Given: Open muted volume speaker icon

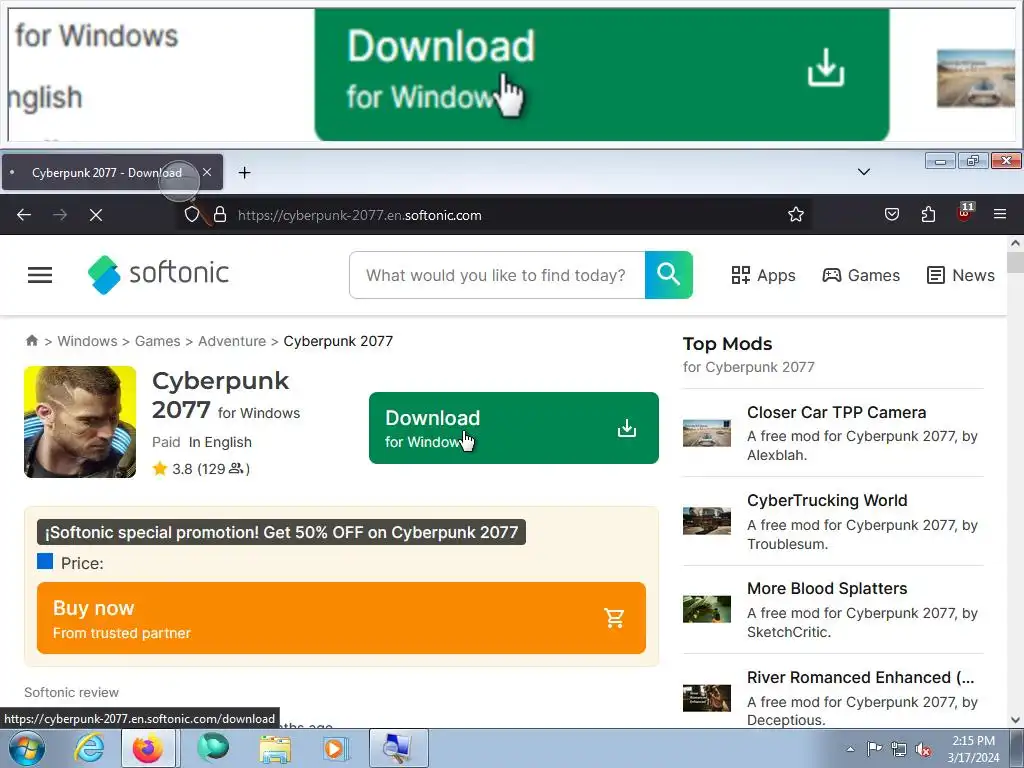Looking at the screenshot, I should click(923, 750).
